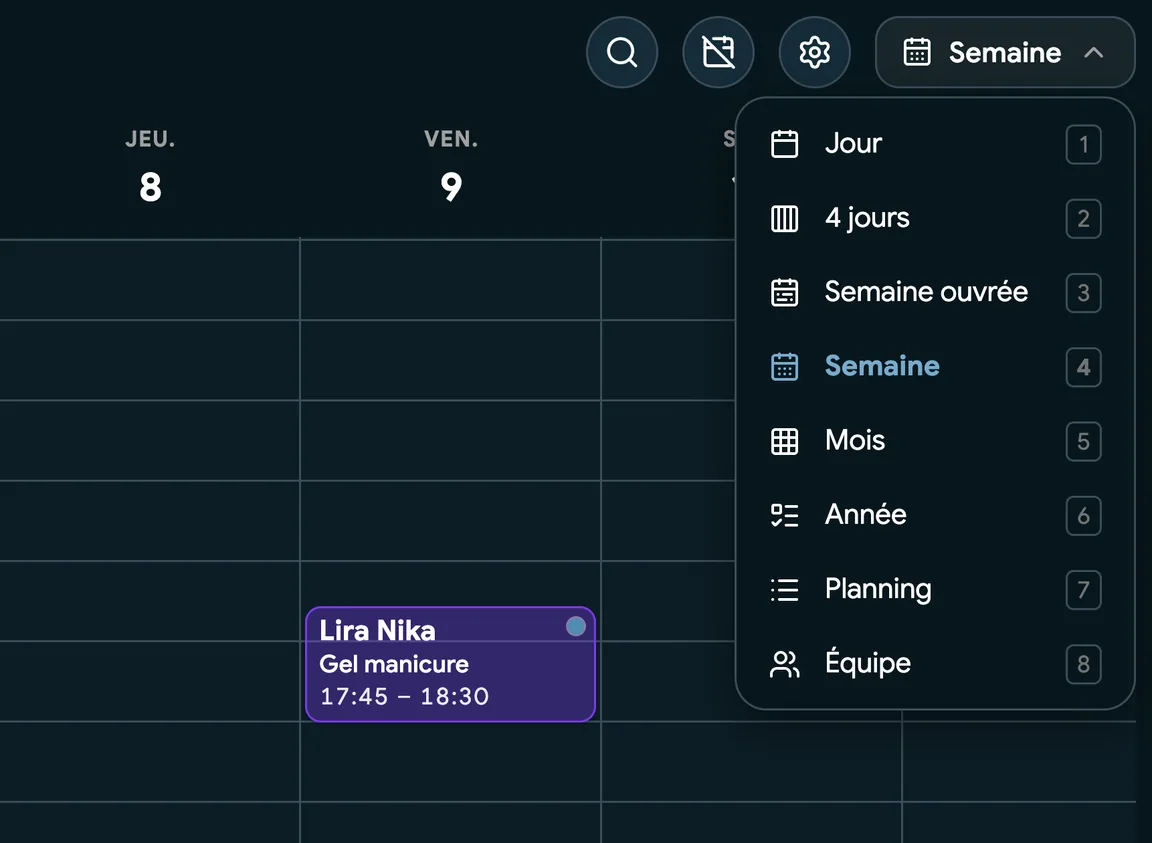Click shortcut key badge 2
This screenshot has height=843, width=1152.
[x=1083, y=219]
